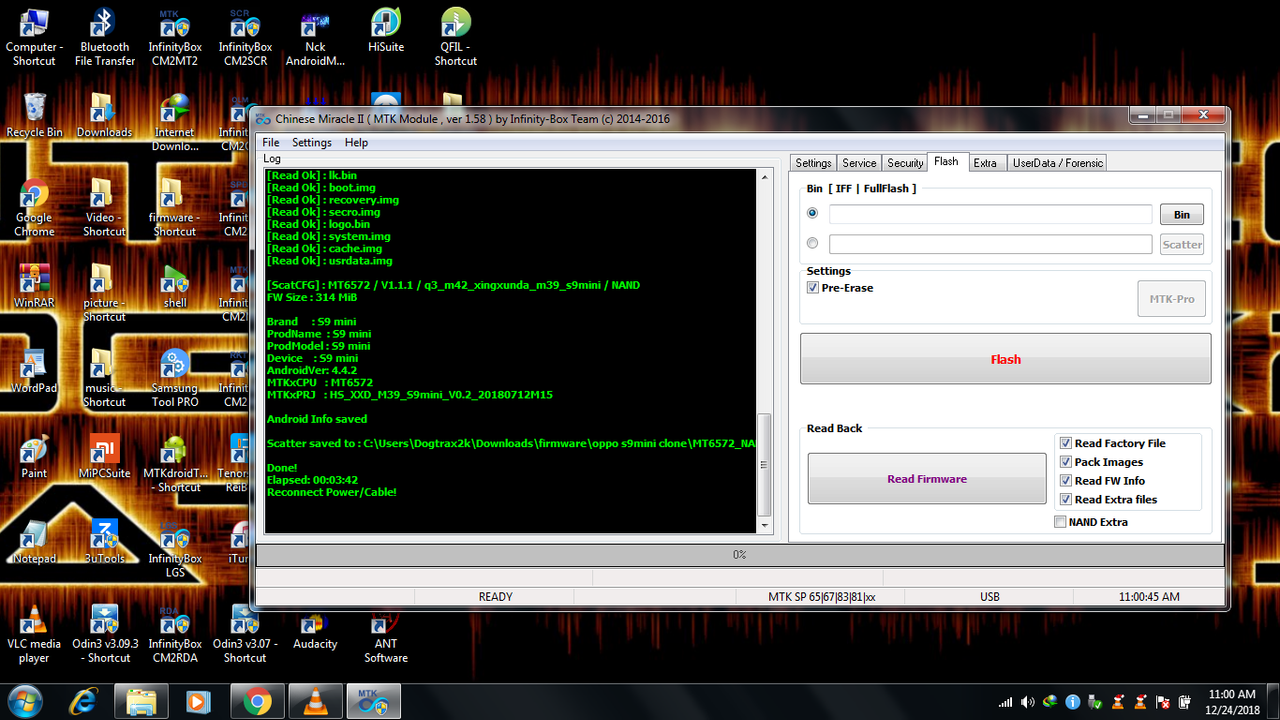Open the Windows Start button
The height and width of the screenshot is (720, 1280).
(x=24, y=702)
